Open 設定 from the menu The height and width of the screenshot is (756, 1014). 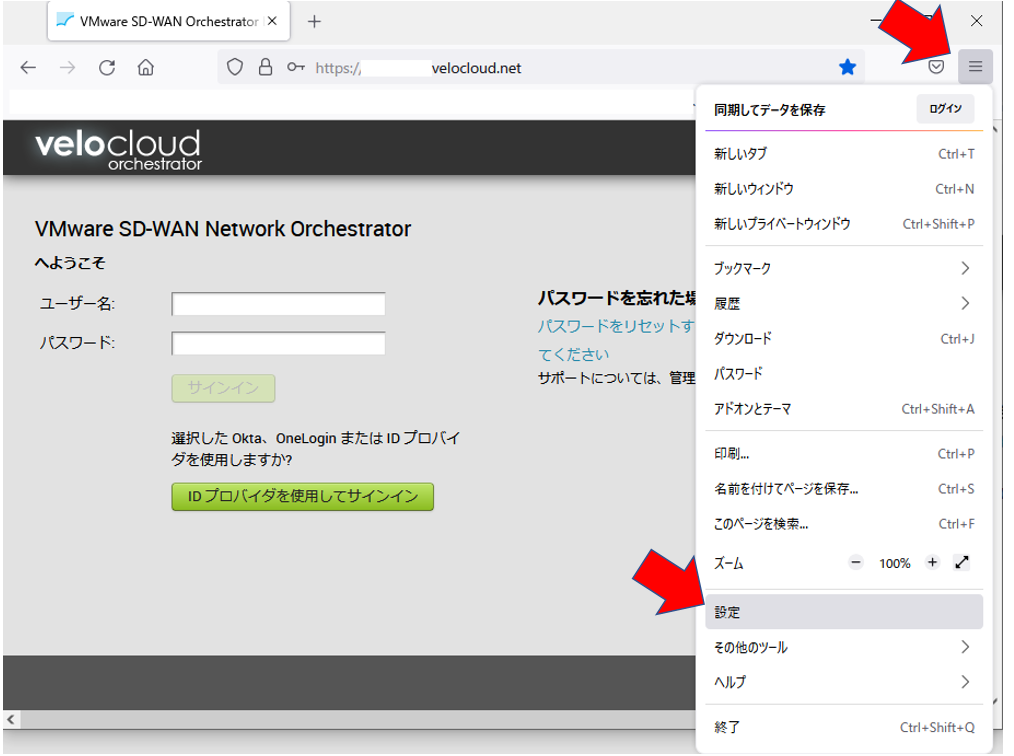tap(844, 612)
